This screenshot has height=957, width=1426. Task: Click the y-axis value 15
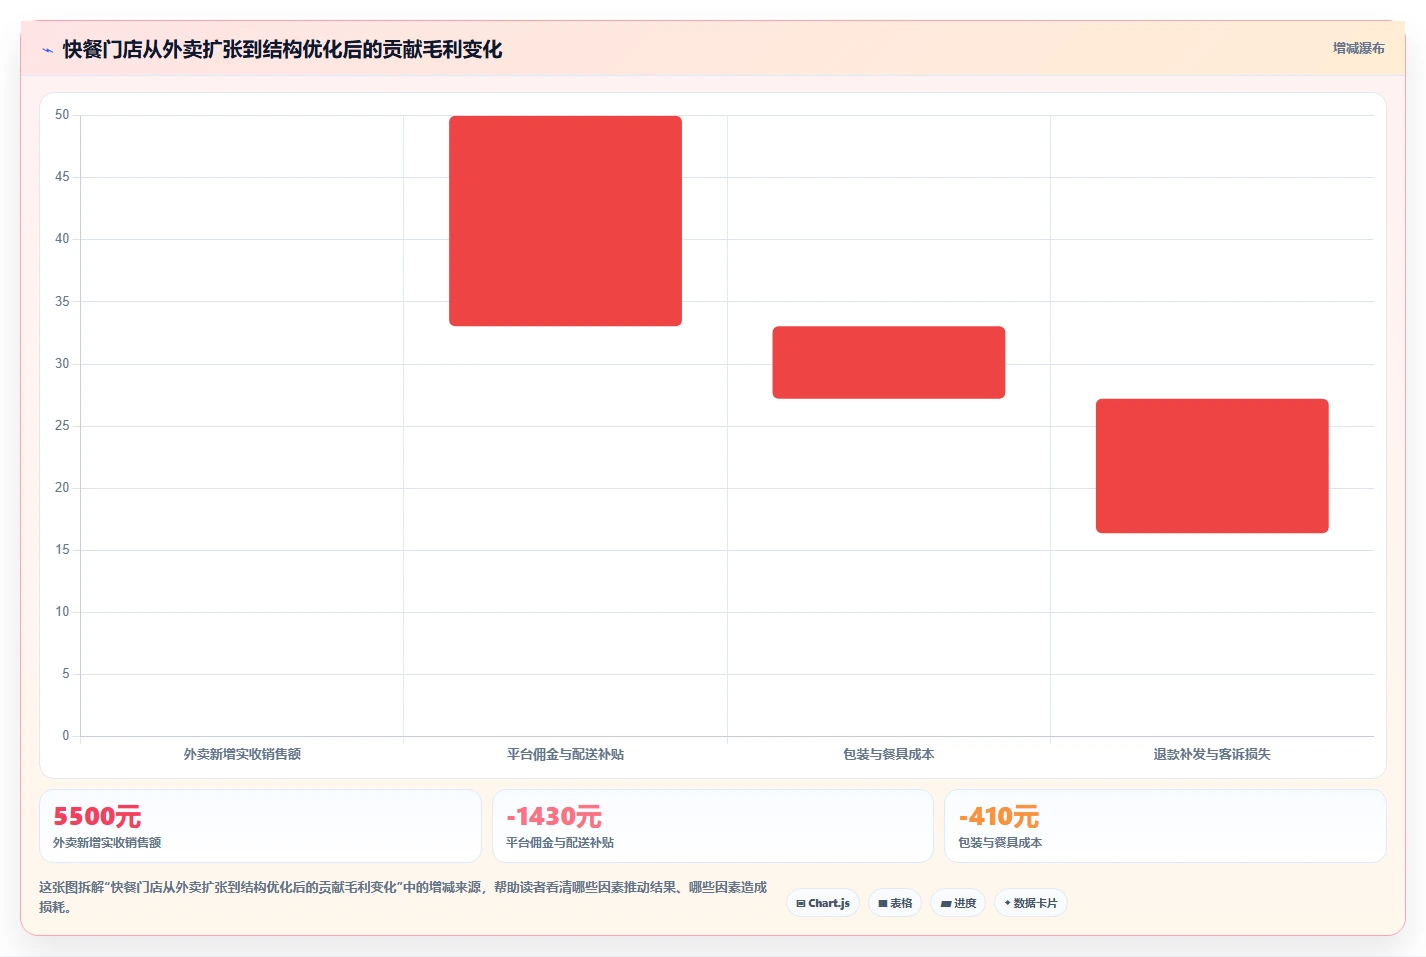coord(62,550)
